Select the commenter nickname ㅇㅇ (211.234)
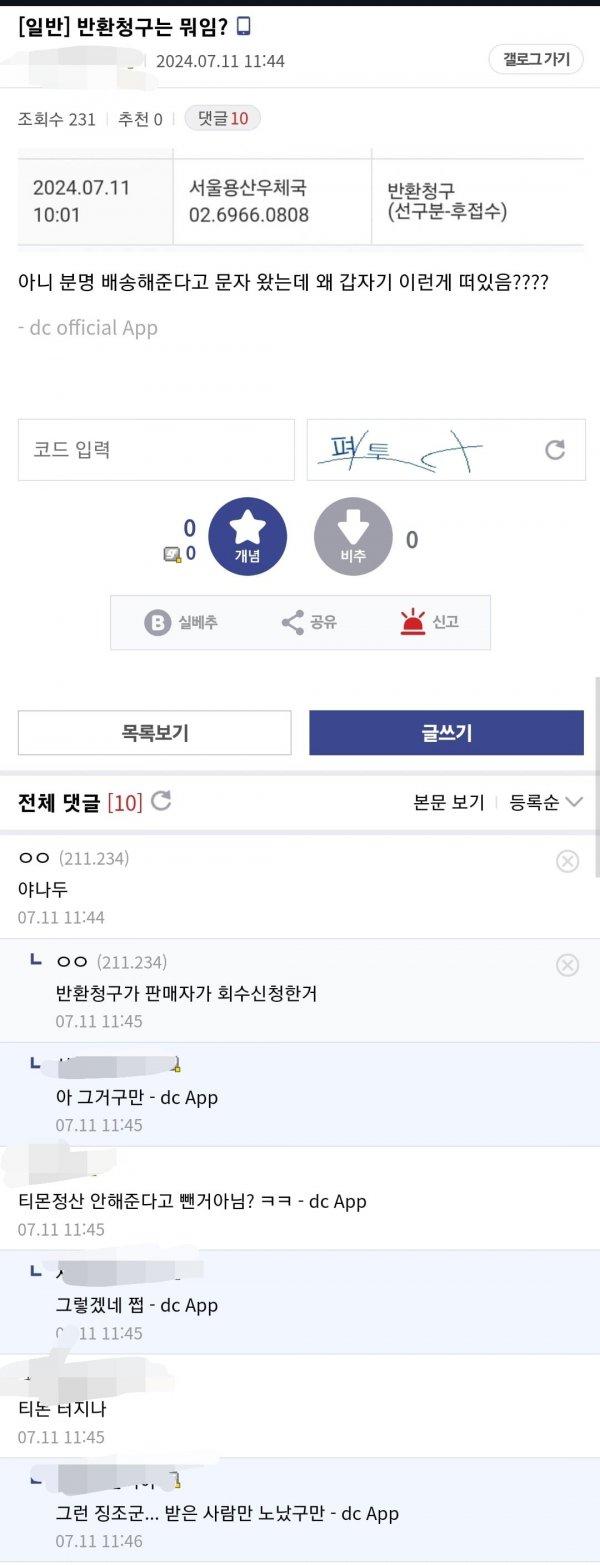This screenshot has height=1565, width=600. (60, 858)
